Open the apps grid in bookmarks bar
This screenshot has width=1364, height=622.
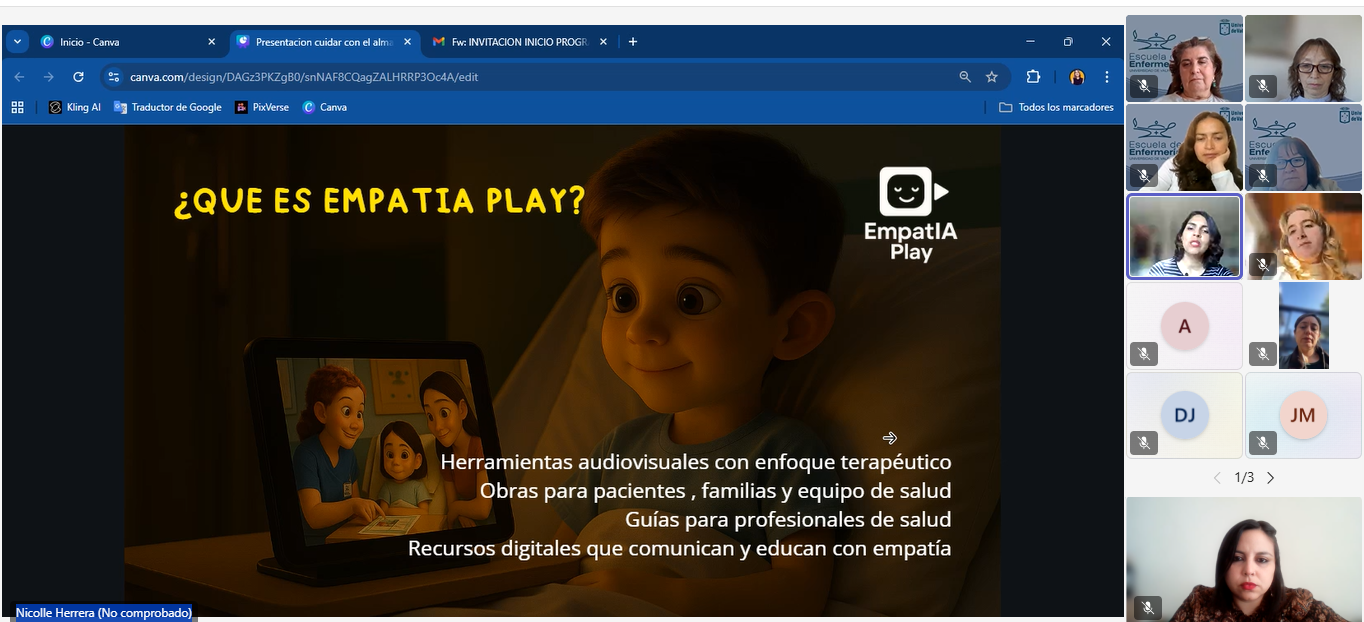[17, 107]
